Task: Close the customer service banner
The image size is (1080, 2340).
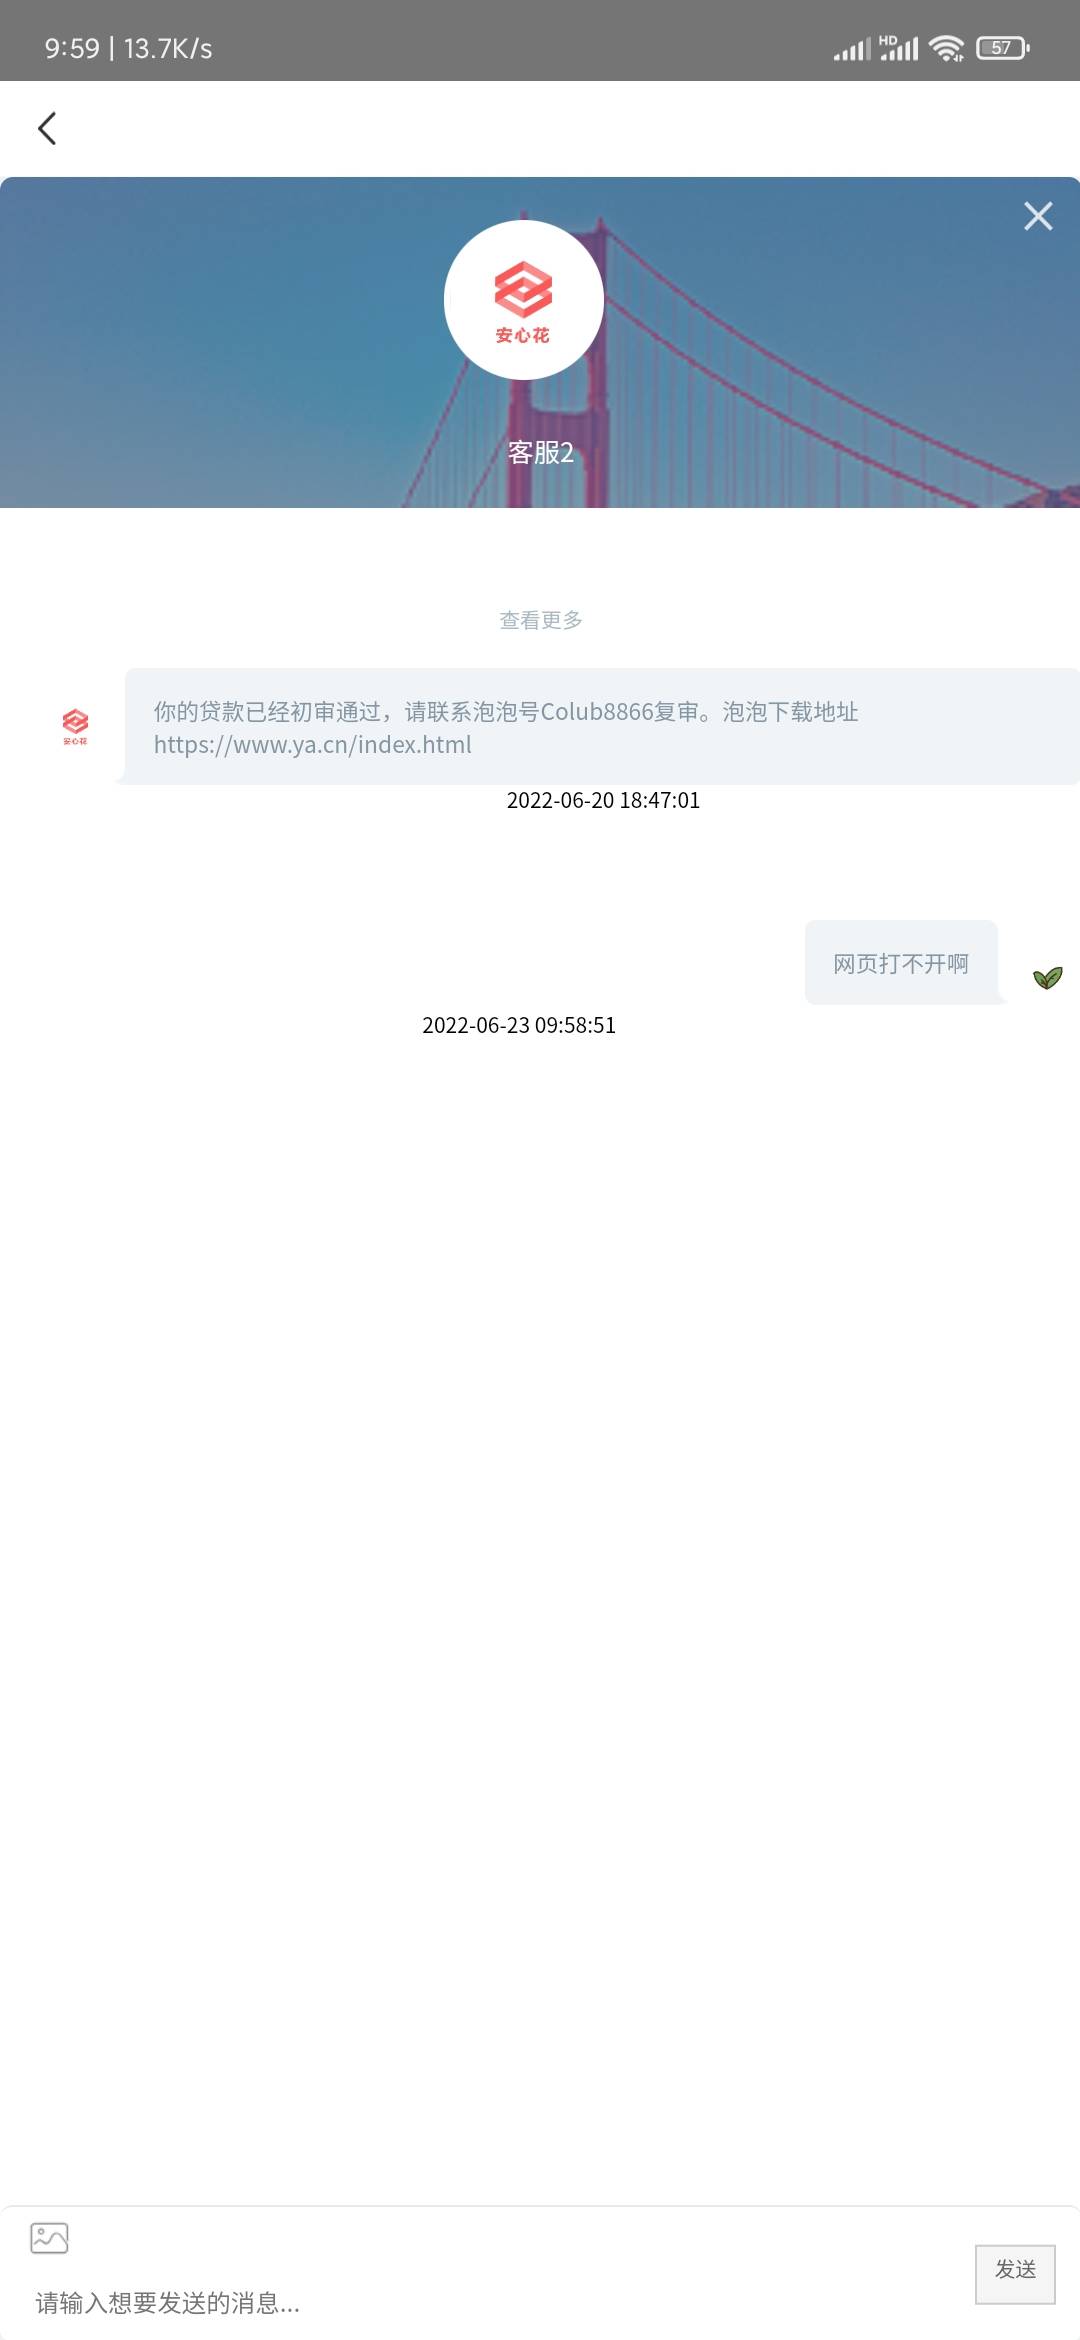Action: point(1038,216)
